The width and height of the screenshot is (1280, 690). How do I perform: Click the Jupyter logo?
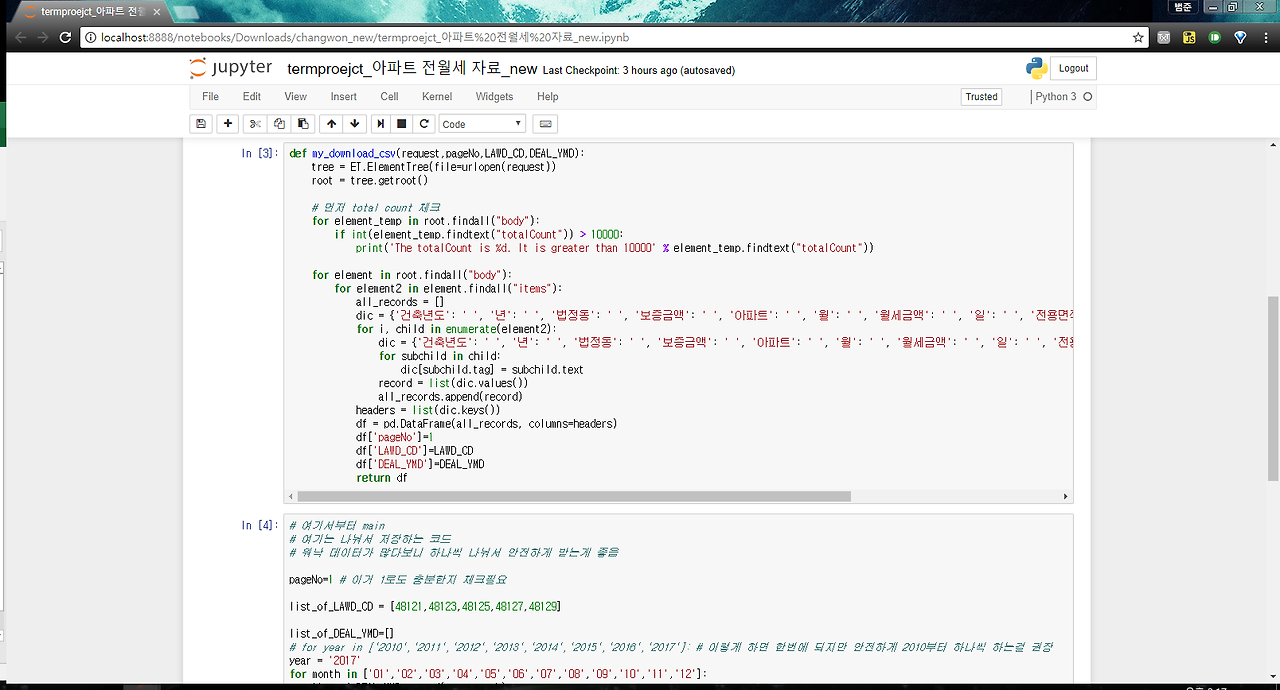tap(231, 68)
